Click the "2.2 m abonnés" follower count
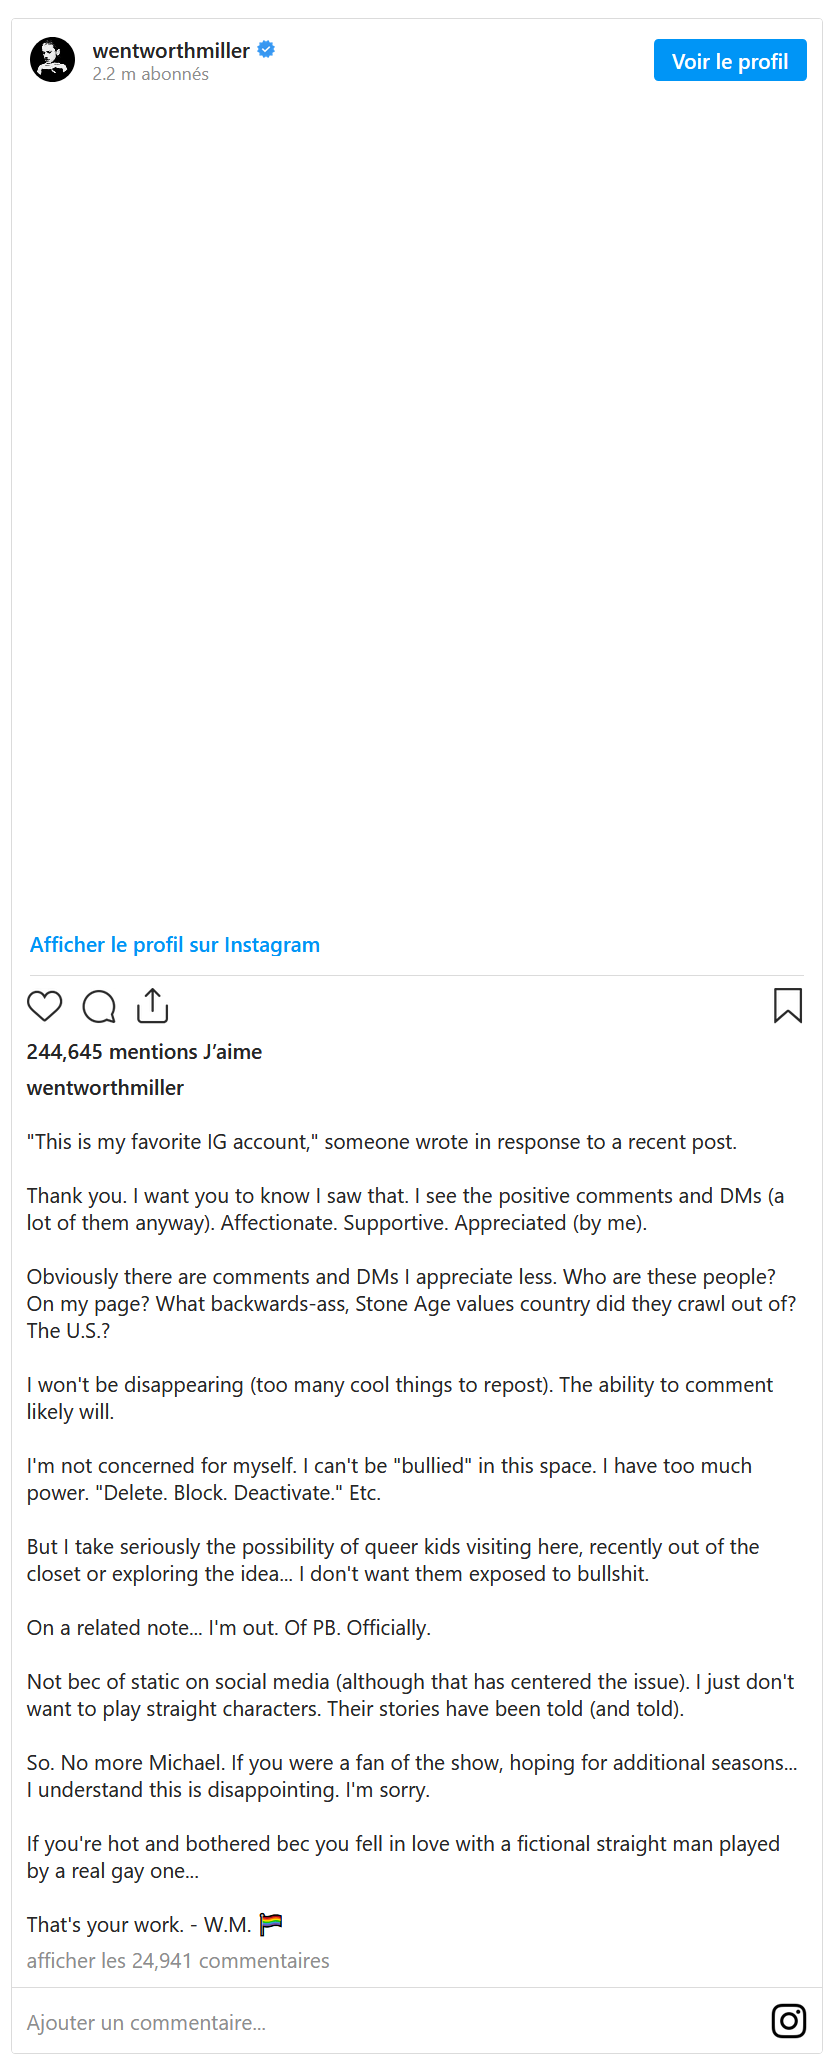The height and width of the screenshot is (2066, 834). click(151, 74)
